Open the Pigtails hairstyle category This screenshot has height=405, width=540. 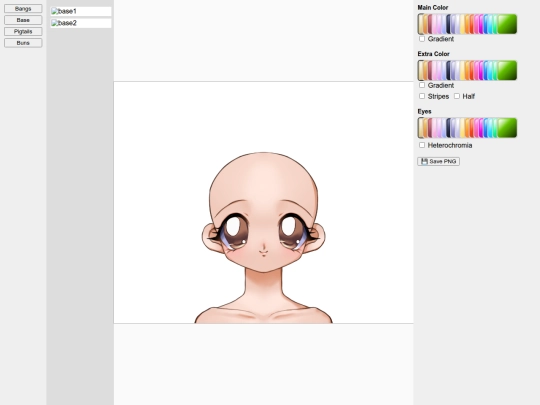click(23, 31)
